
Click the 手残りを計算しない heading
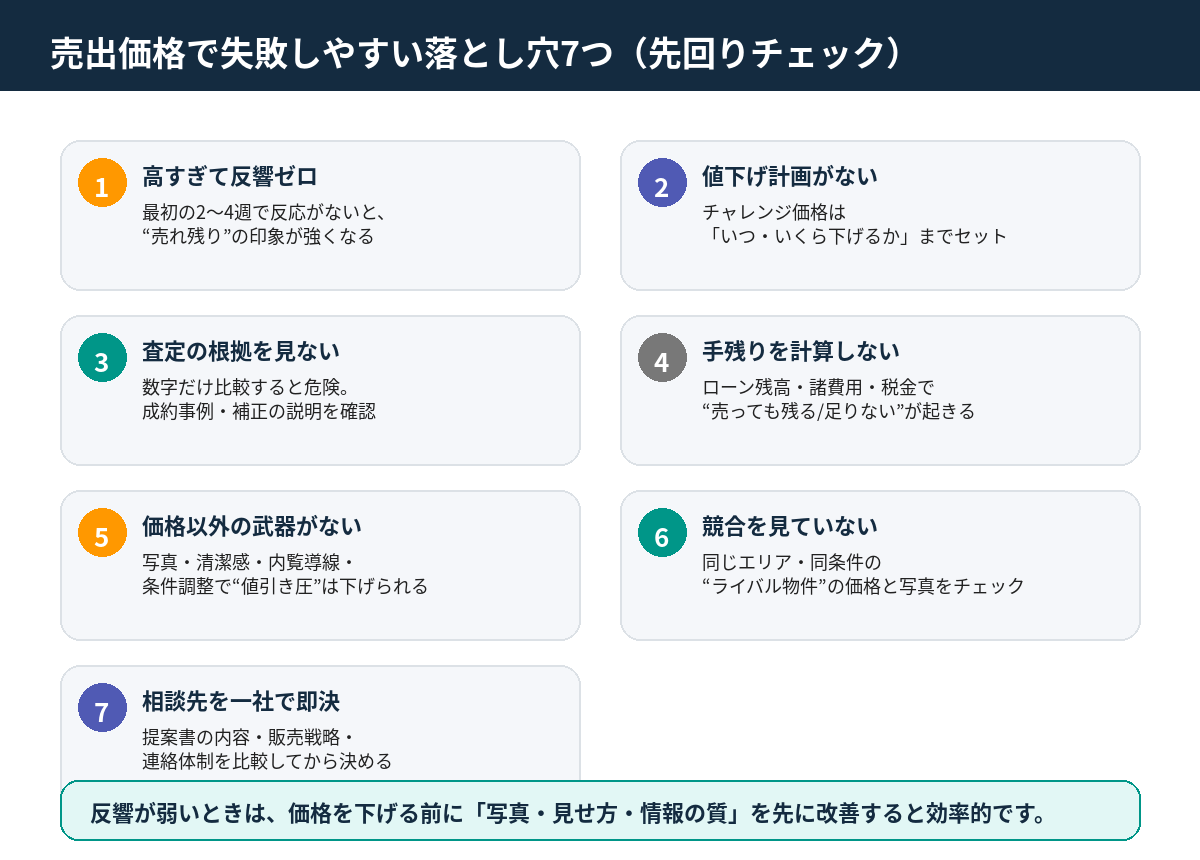[801, 352]
